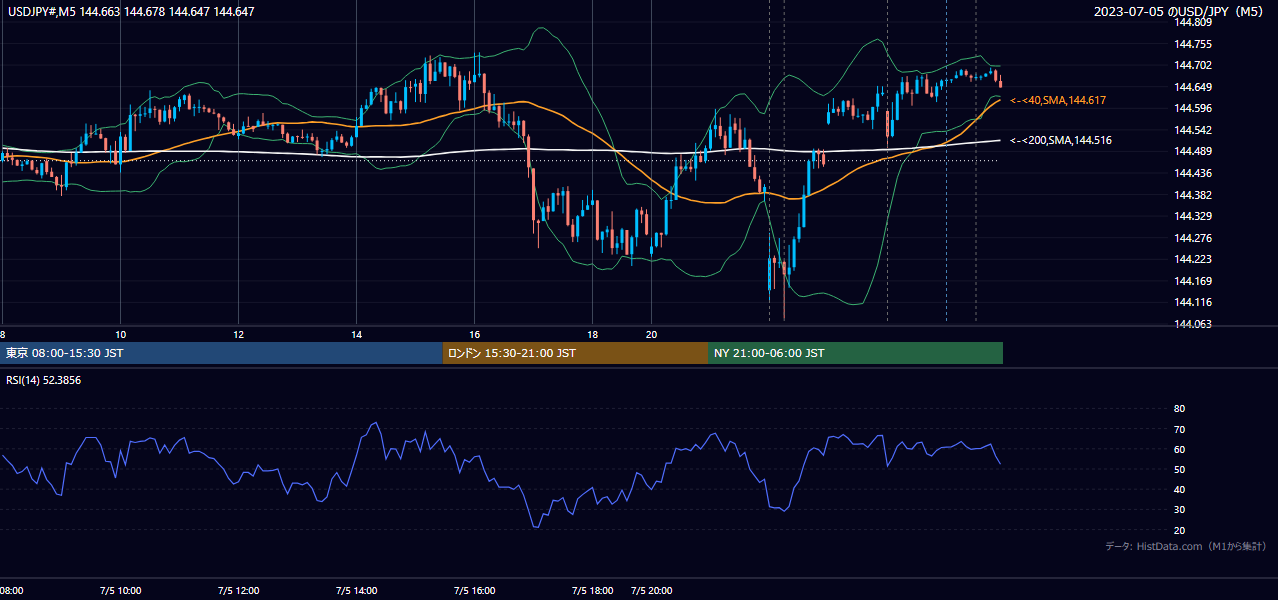Click the bare '18' hour tick on candlestick chart
Image resolution: width=1278 pixels, height=600 pixels.
tap(592, 334)
